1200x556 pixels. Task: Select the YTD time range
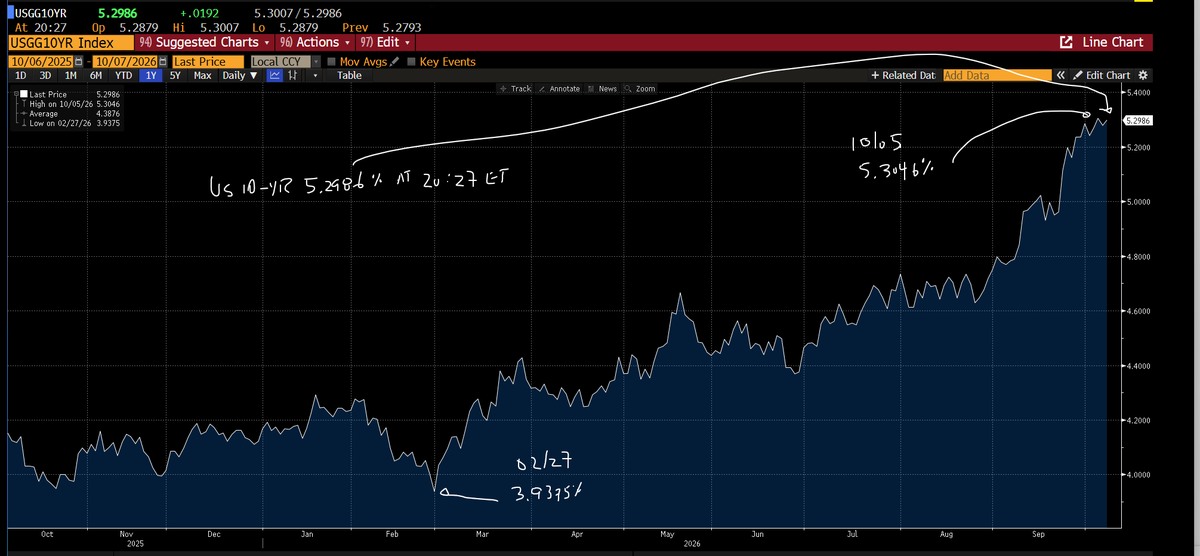(x=123, y=75)
